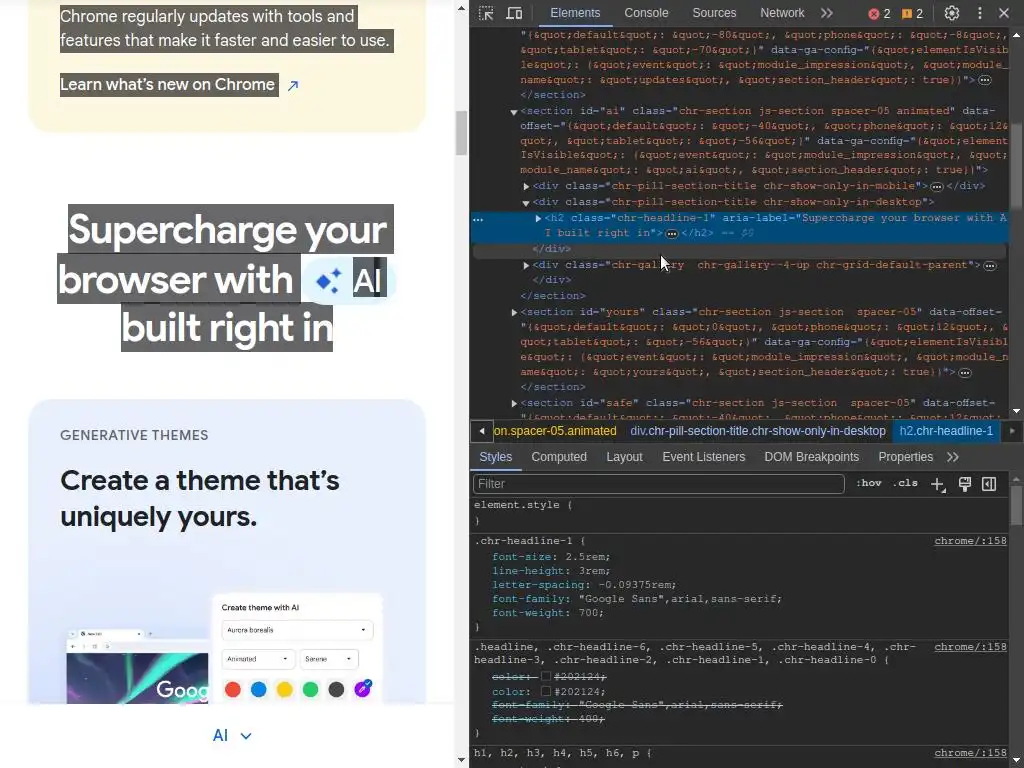Switch to the Elements tab
1024x768 pixels.
click(x=575, y=13)
